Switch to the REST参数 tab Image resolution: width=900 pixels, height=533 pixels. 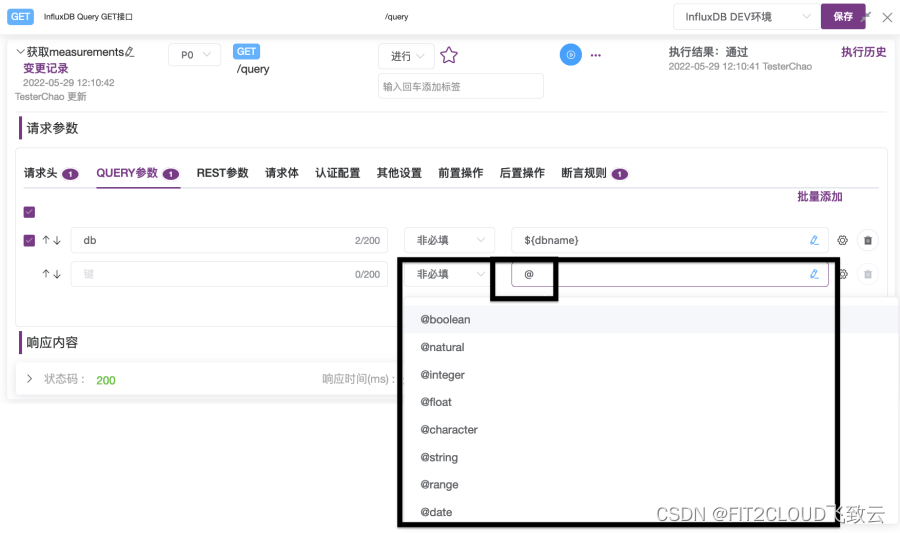pyautogui.click(x=223, y=173)
